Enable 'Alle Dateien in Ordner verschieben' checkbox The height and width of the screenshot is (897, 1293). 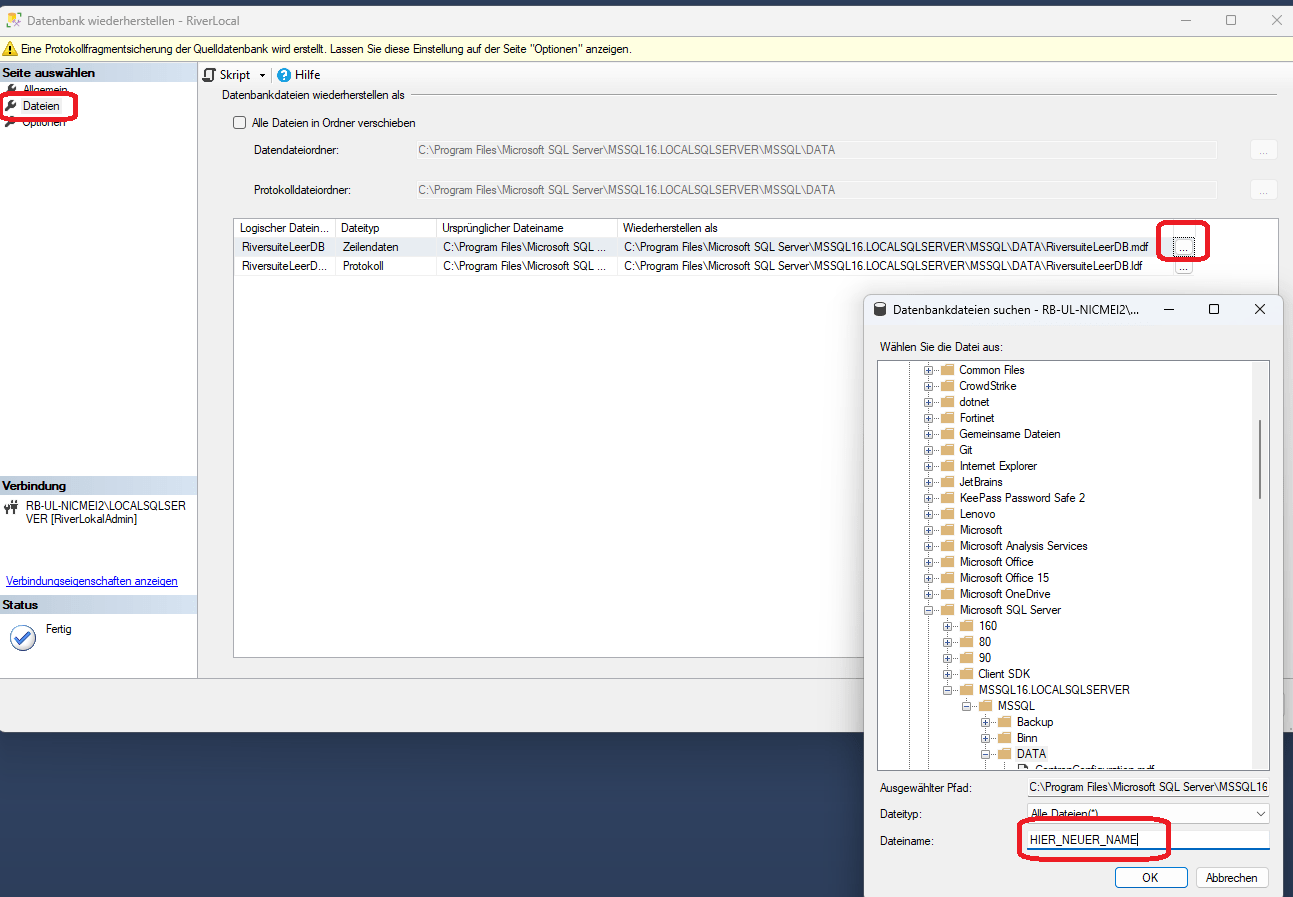click(x=239, y=123)
